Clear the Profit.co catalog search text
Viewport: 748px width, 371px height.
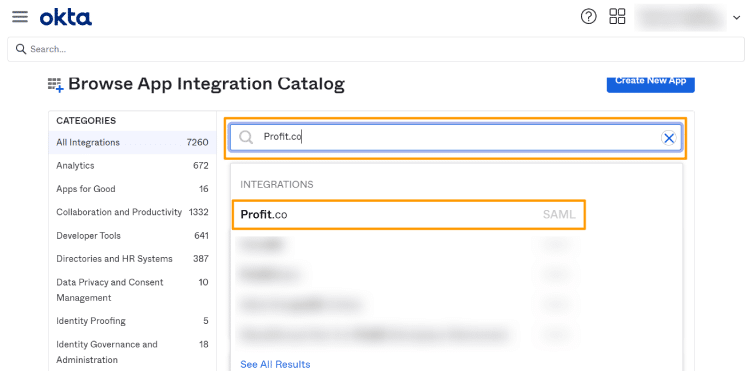tap(669, 138)
